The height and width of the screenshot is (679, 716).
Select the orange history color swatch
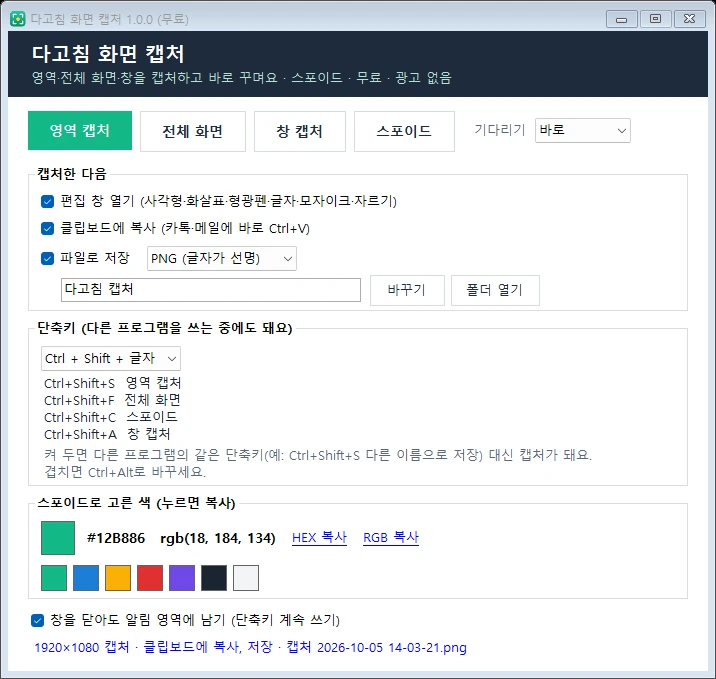[x=118, y=578]
